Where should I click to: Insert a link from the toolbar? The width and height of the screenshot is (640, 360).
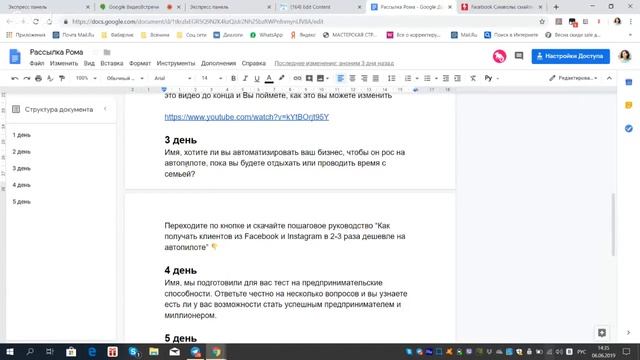point(297,78)
